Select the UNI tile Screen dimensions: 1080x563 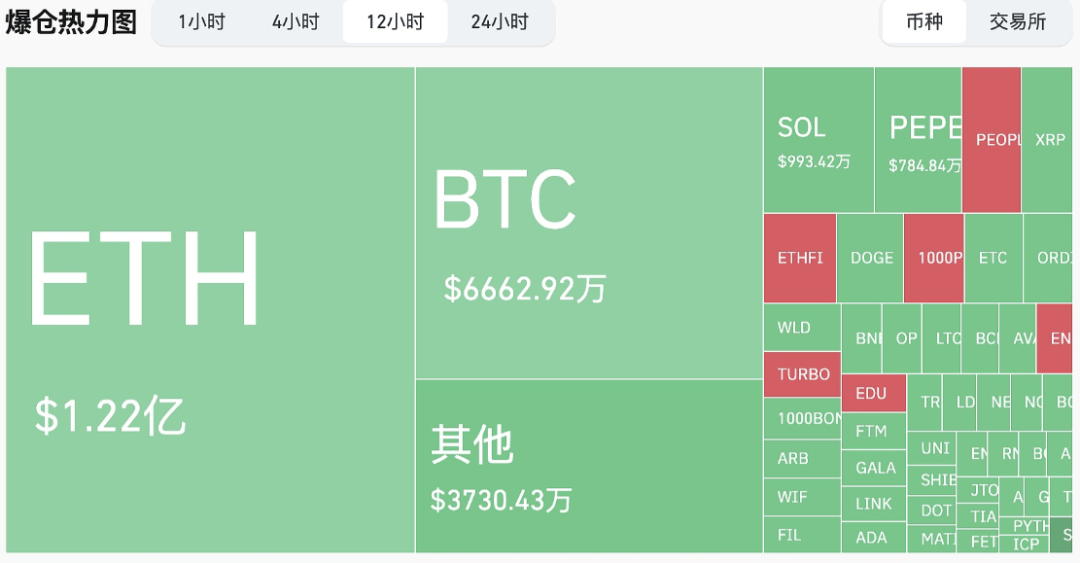(x=931, y=449)
